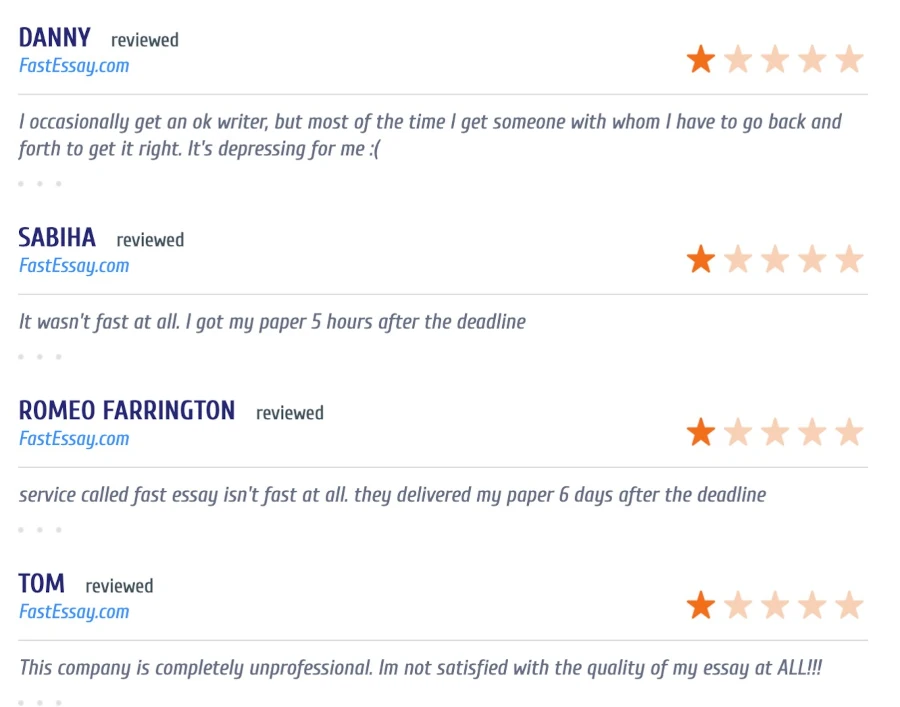The image size is (900, 707).
Task: Click the first star in Tom's rating
Action: coord(701,606)
